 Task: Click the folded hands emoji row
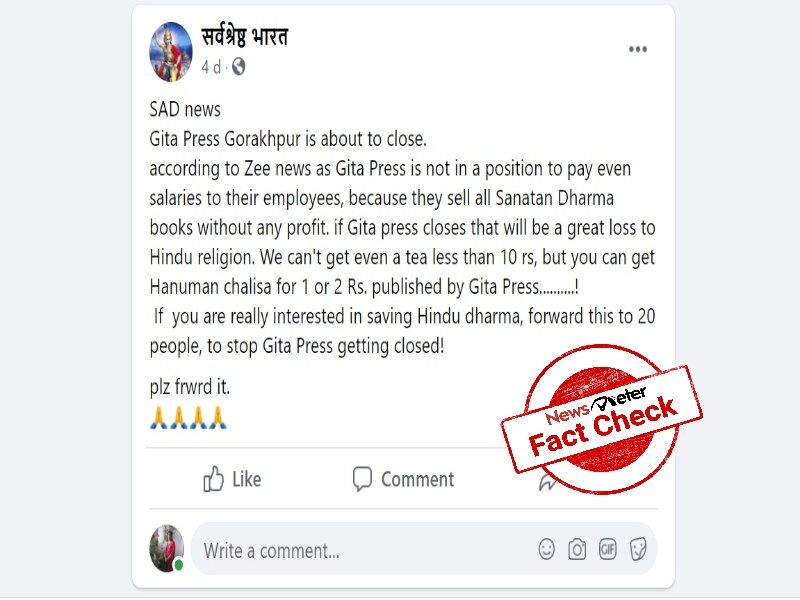tap(188, 417)
